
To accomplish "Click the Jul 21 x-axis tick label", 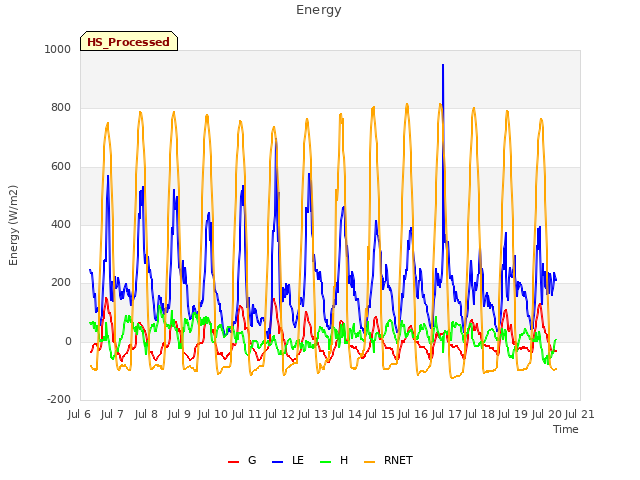I will pyautogui.click(x=580, y=415).
